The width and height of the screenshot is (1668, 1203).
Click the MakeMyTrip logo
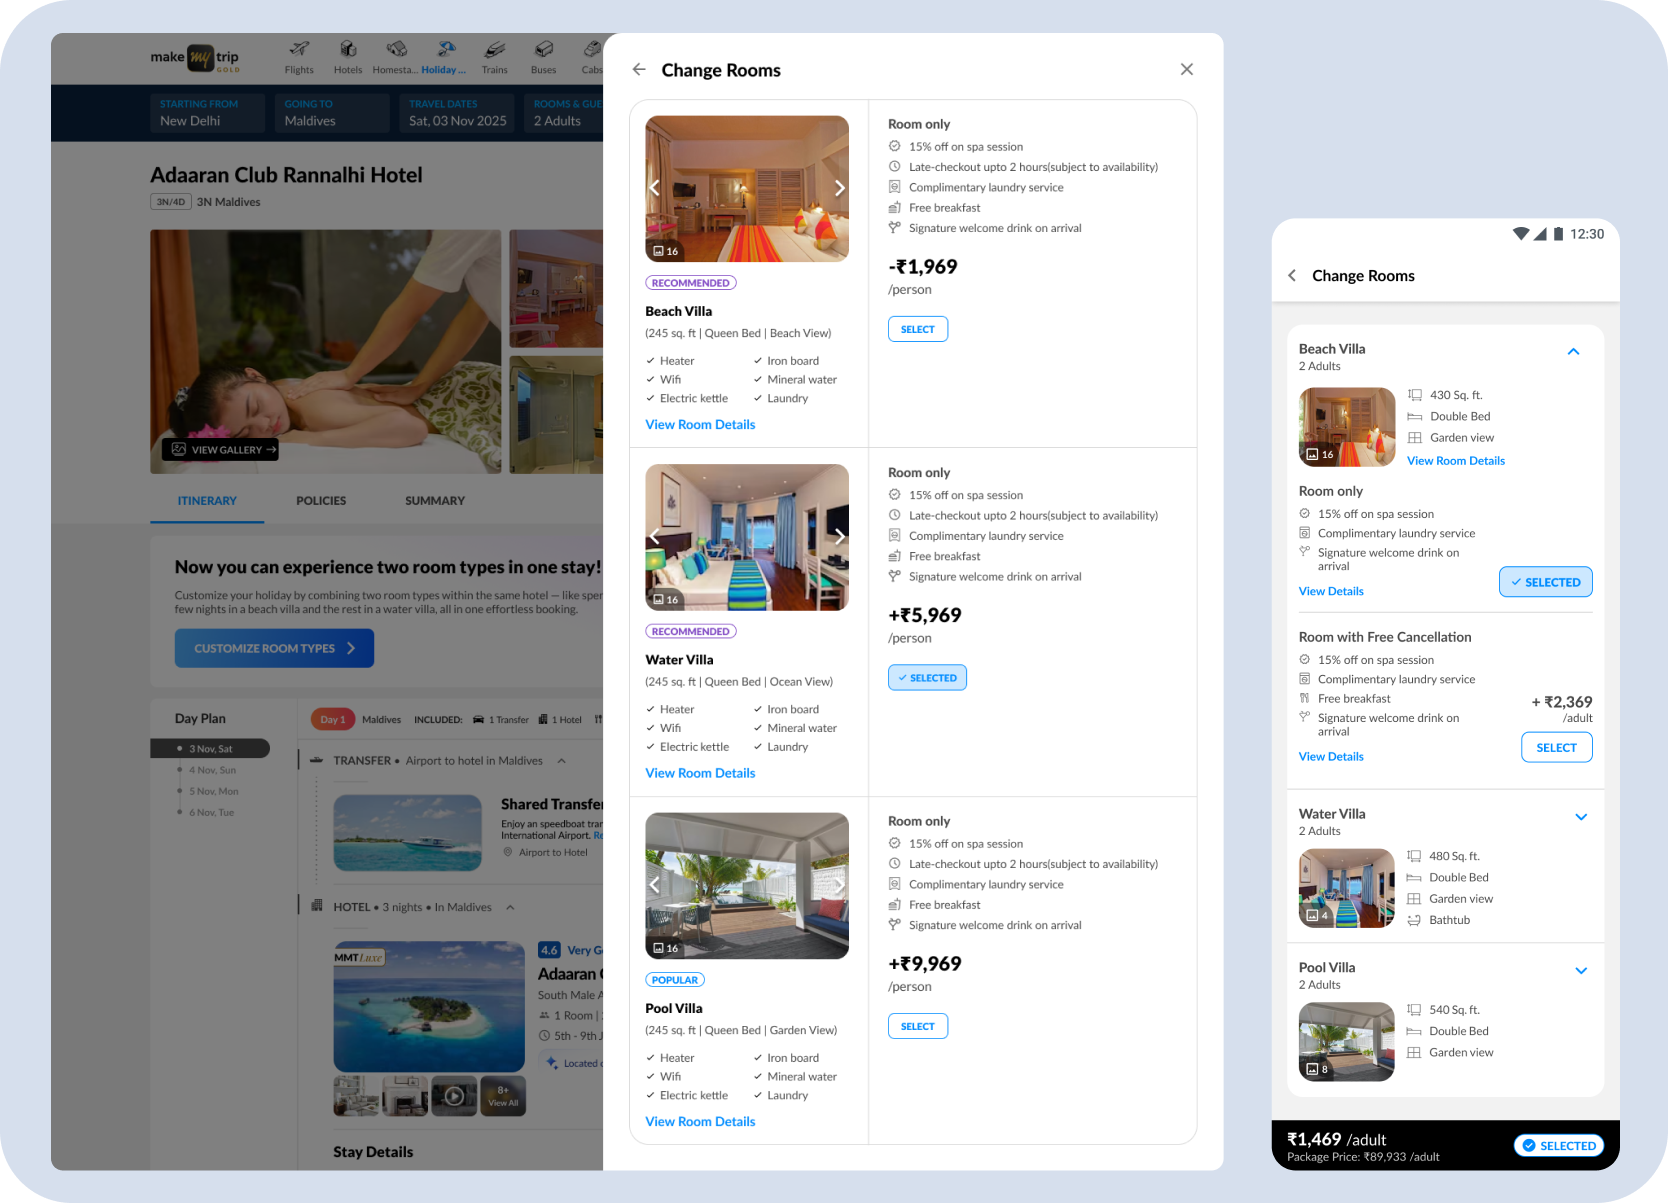click(x=195, y=58)
